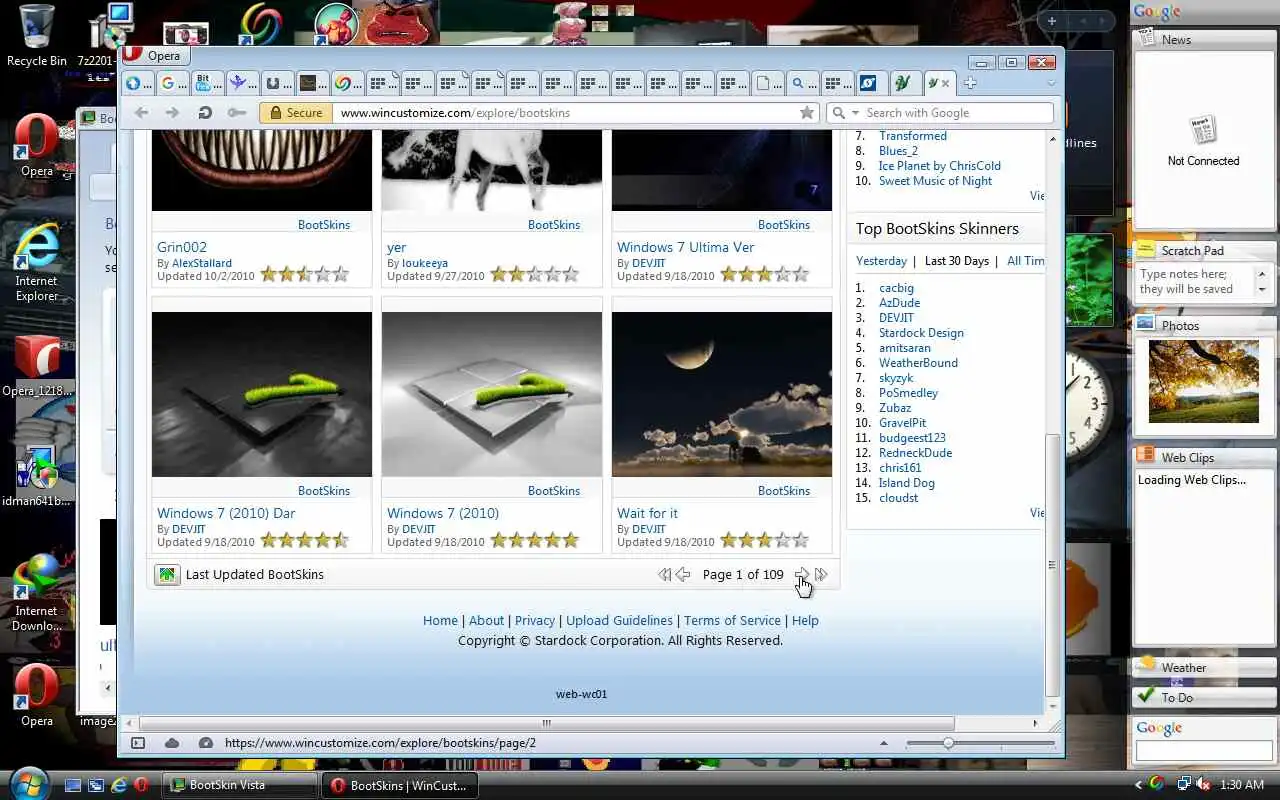This screenshot has width=1280, height=800.
Task: Click the Last Updated BootSkins icon
Action: tap(167, 574)
